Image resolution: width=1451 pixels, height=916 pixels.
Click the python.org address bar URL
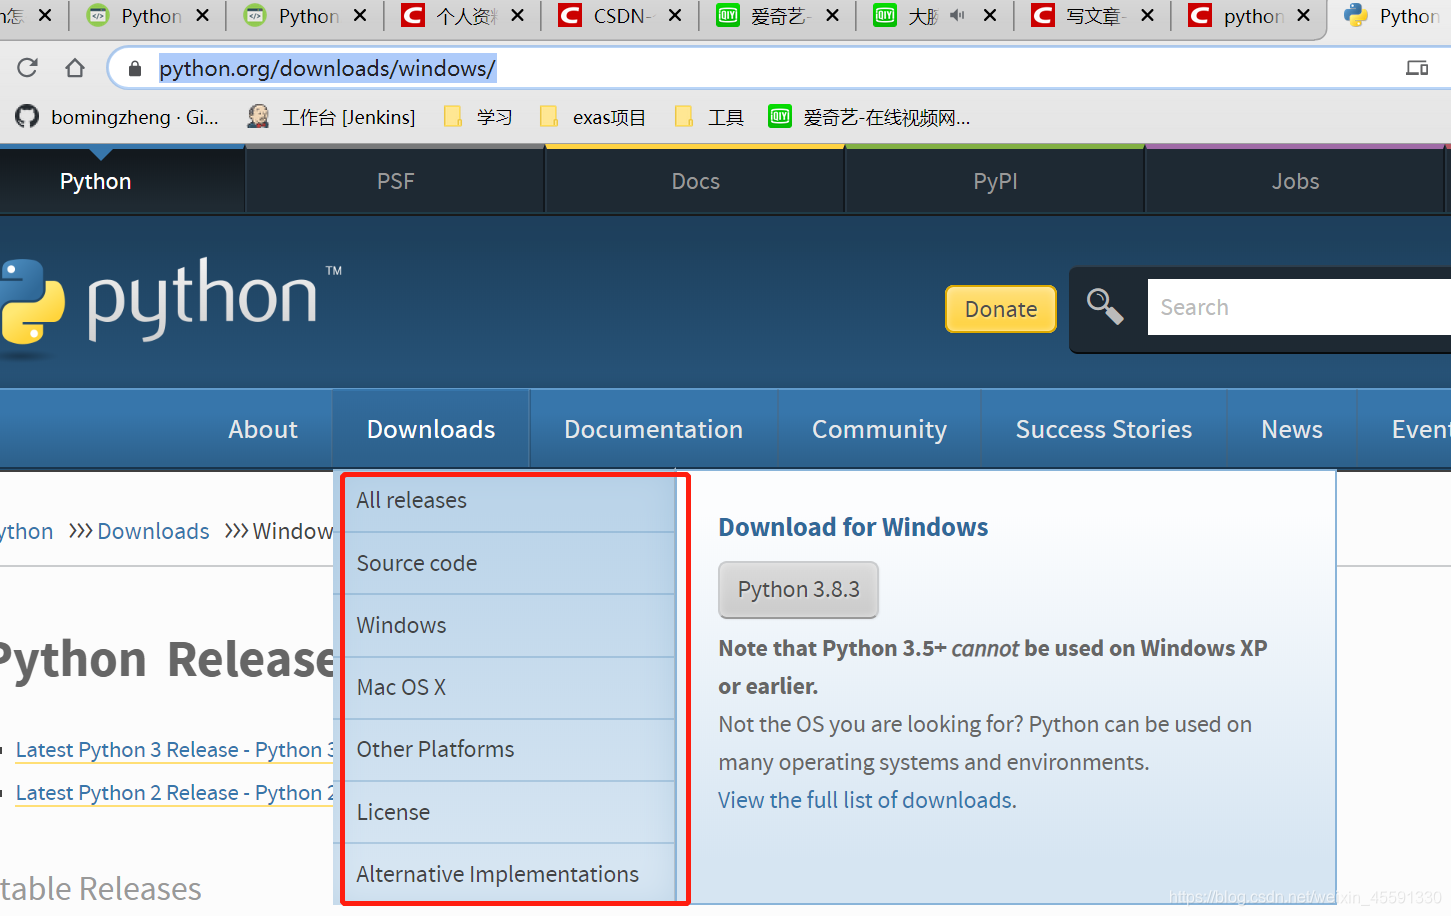pos(327,68)
